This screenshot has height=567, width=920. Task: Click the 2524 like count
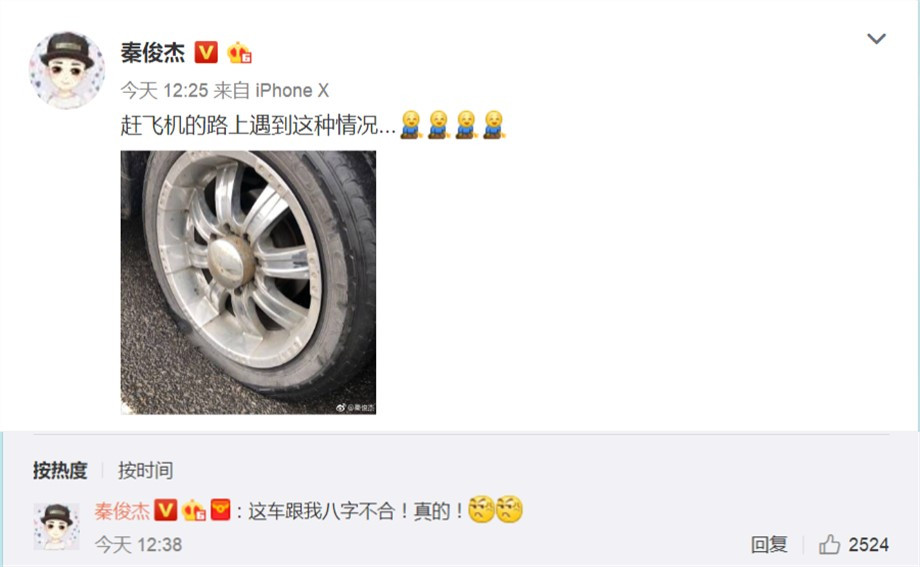868,545
